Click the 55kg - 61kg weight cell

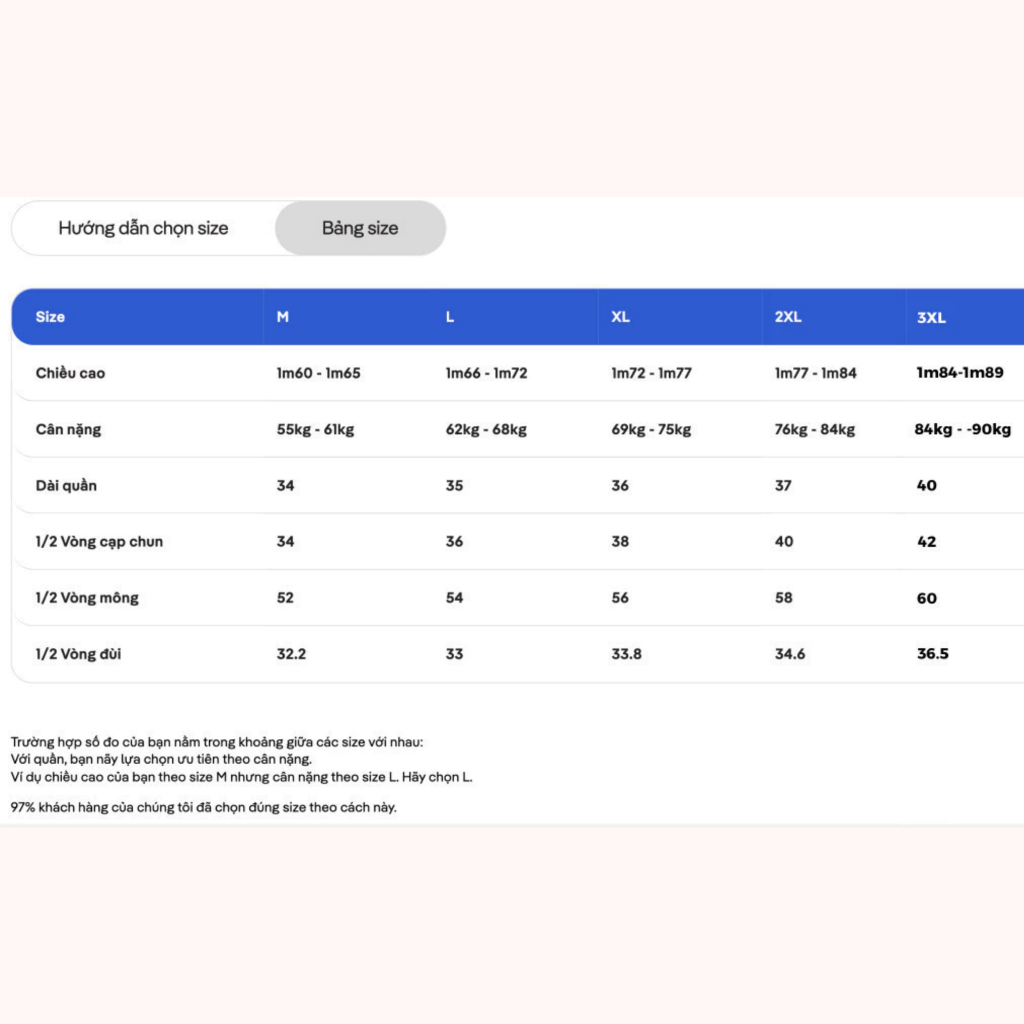(315, 429)
